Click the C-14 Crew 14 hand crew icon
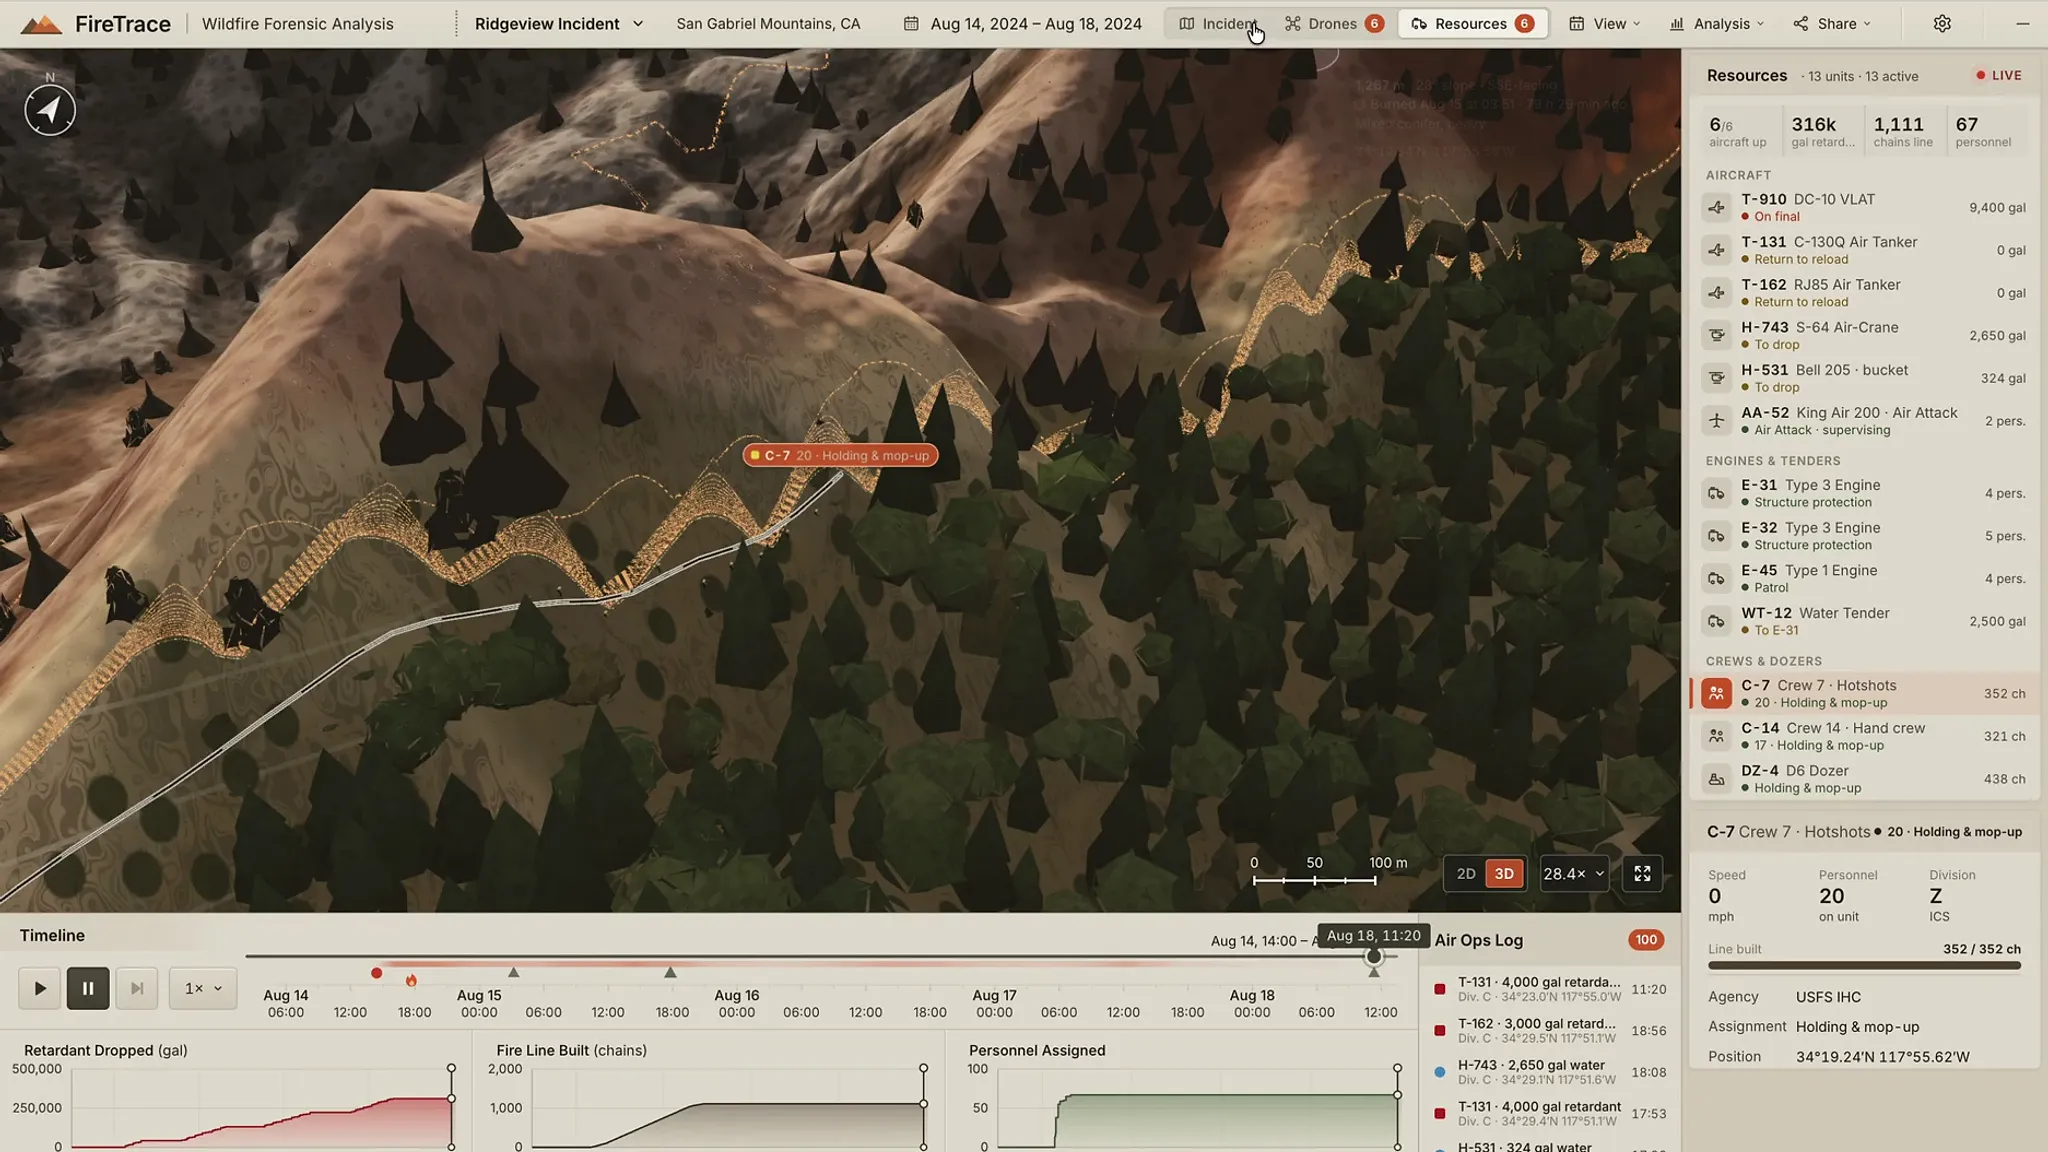The width and height of the screenshot is (2048, 1152). point(1717,736)
